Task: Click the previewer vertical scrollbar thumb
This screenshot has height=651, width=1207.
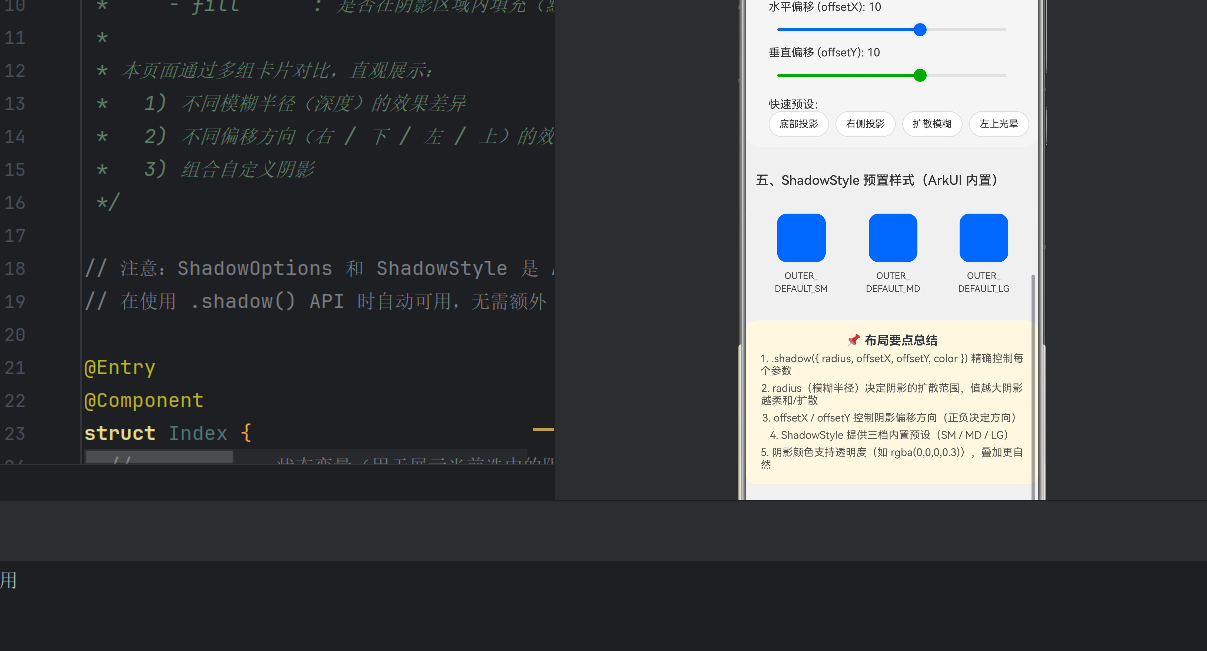Action: click(1034, 386)
